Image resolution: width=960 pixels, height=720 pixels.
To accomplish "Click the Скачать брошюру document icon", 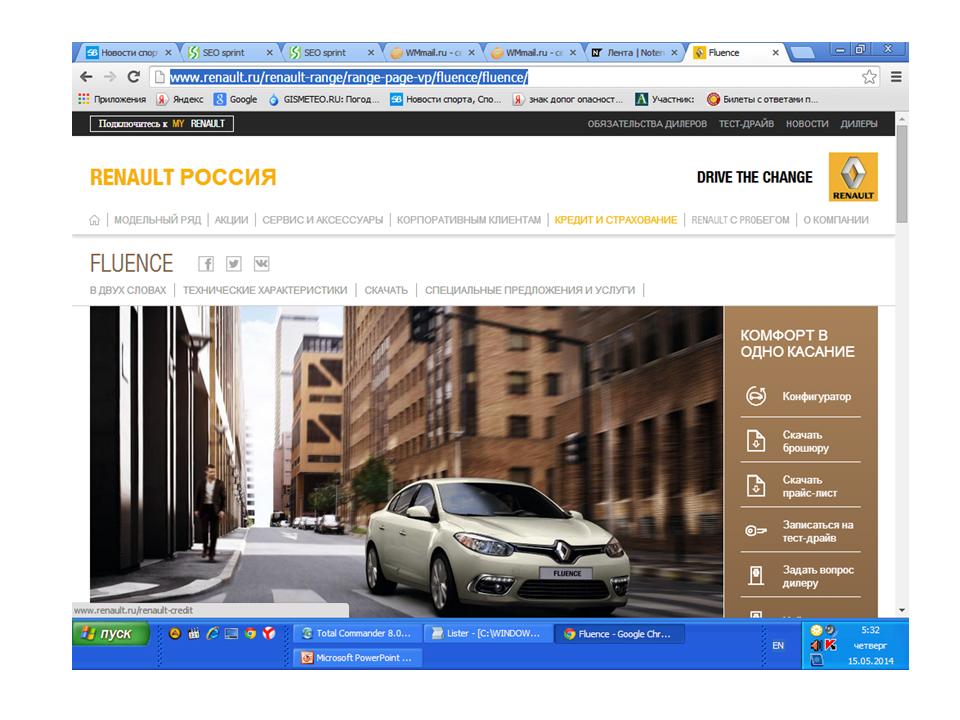I will pos(756,441).
